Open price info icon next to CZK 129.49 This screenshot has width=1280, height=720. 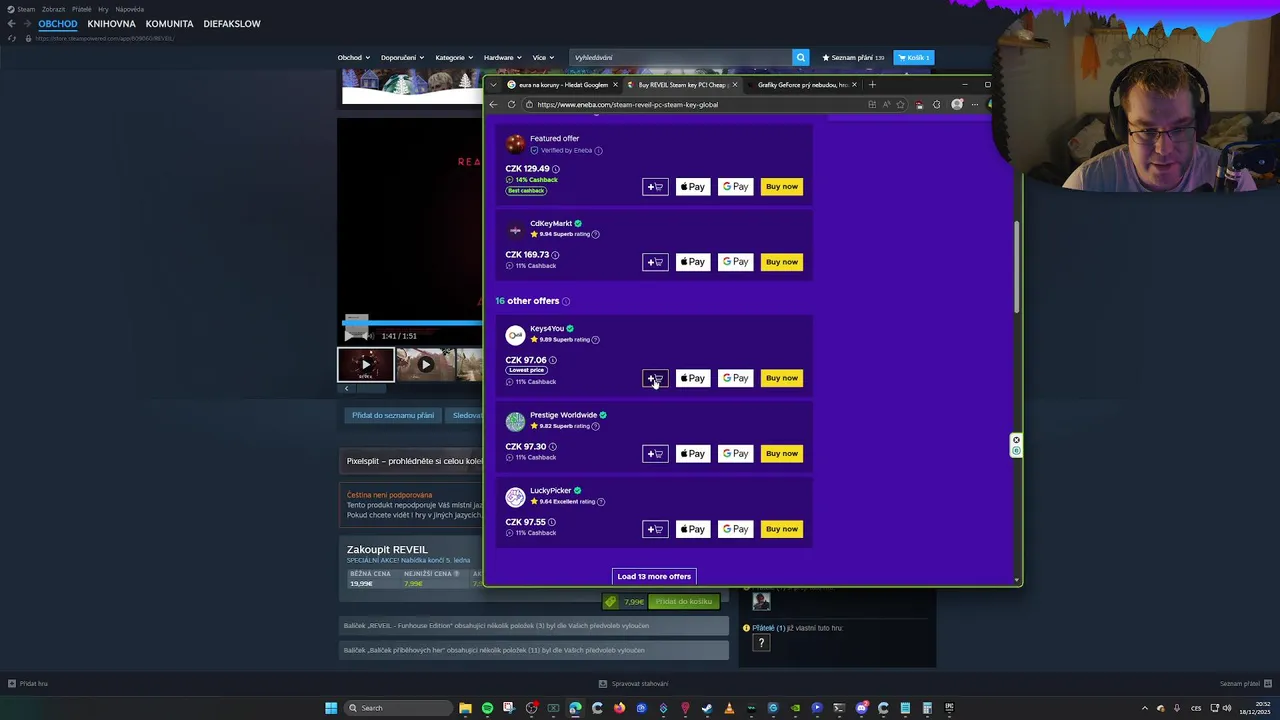coord(556,169)
